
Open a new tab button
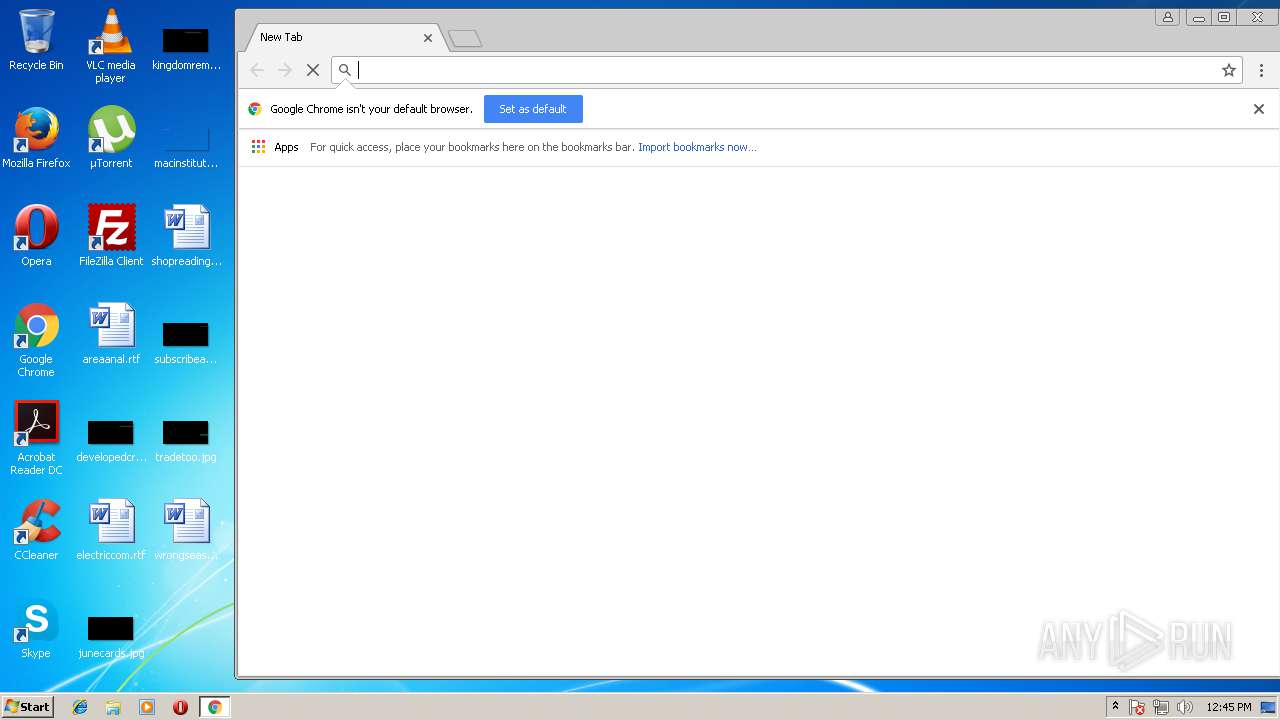pyautogui.click(x=465, y=38)
